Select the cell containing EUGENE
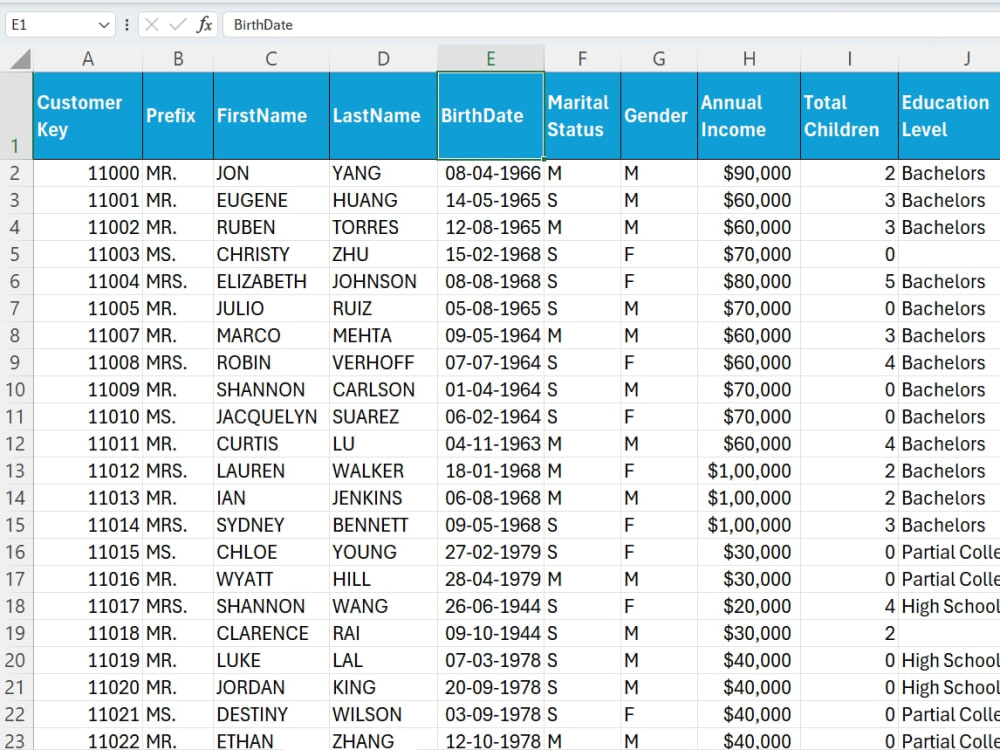The image size is (1000, 750). [271, 200]
